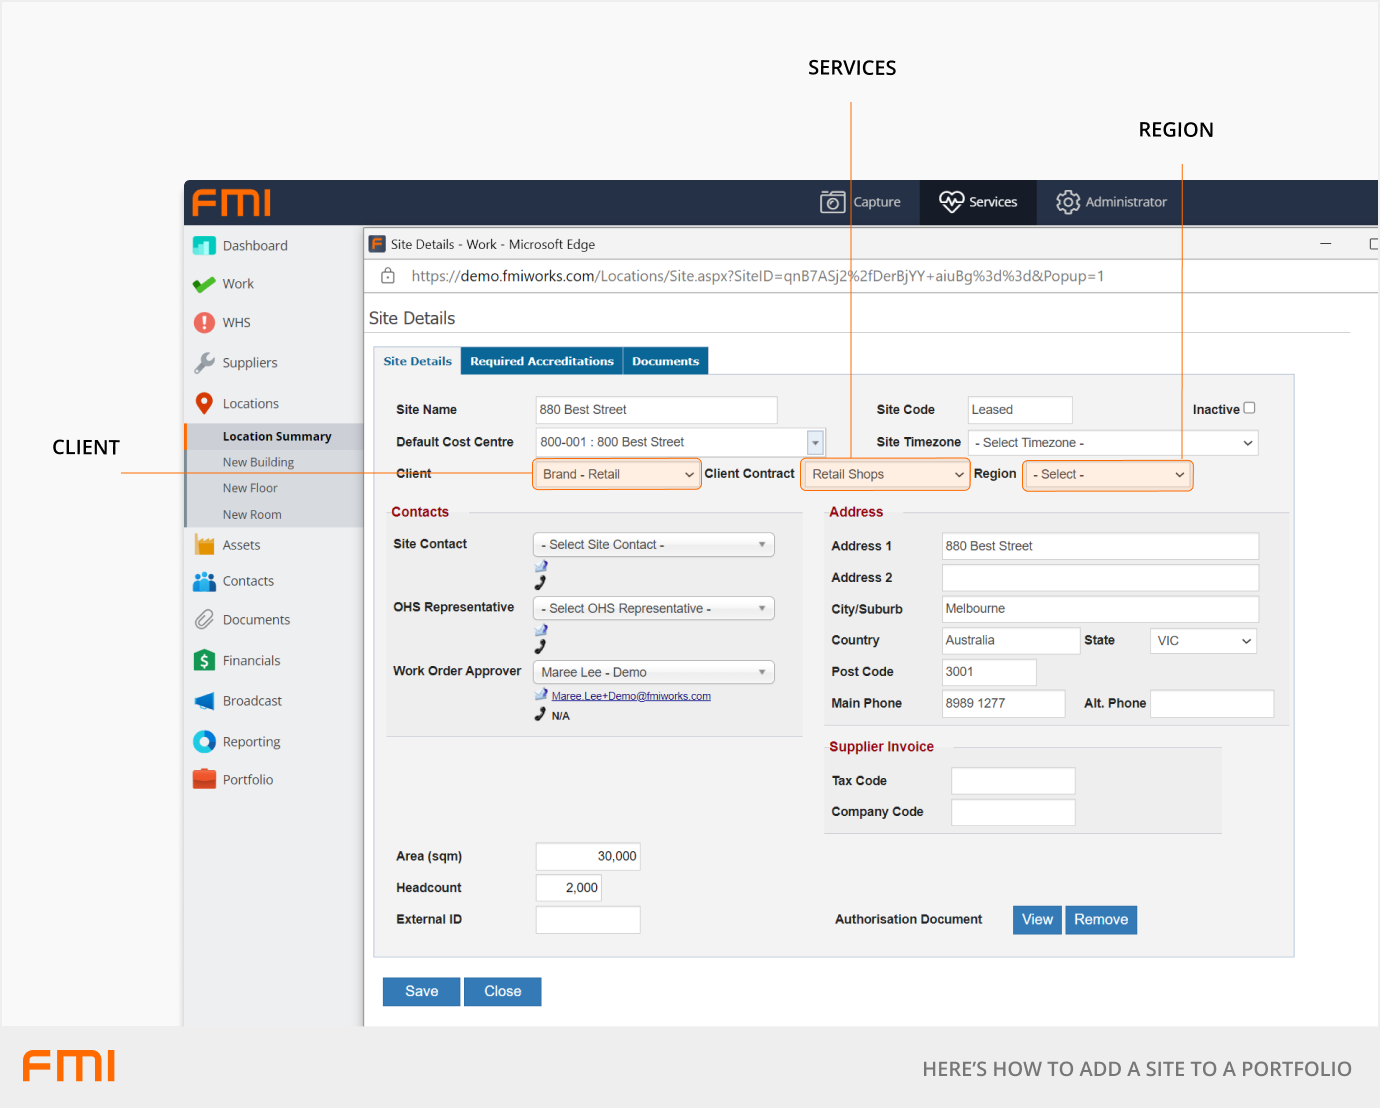Click the Maree Lee email link

630,696
